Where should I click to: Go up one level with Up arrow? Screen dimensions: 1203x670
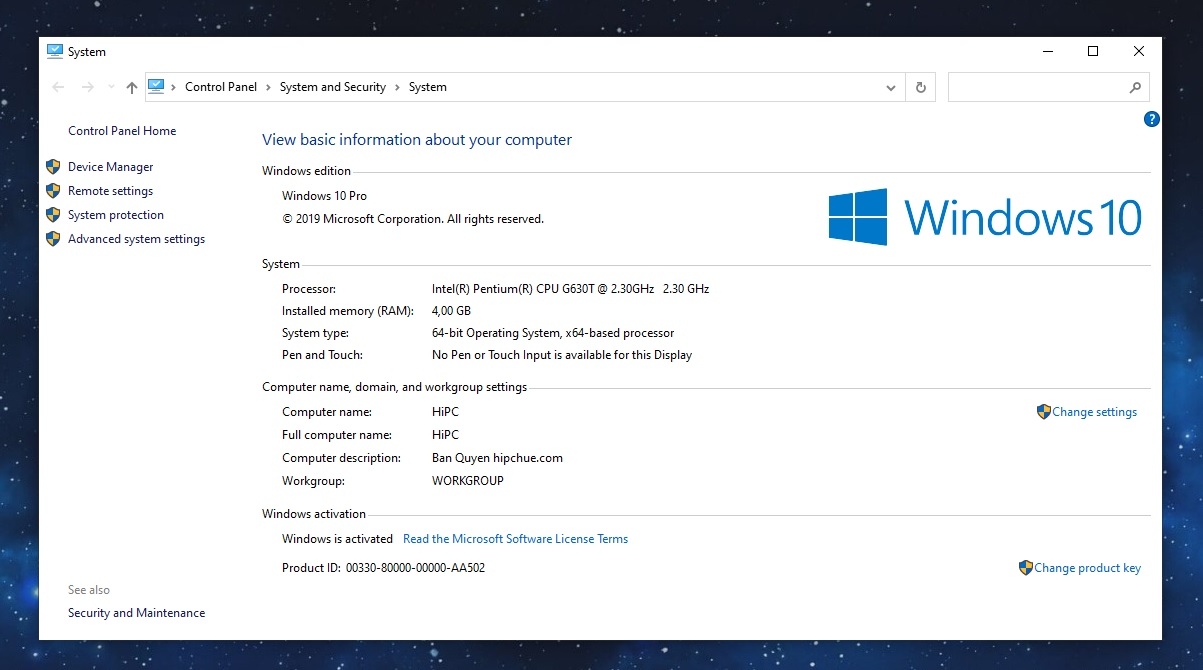(132, 87)
